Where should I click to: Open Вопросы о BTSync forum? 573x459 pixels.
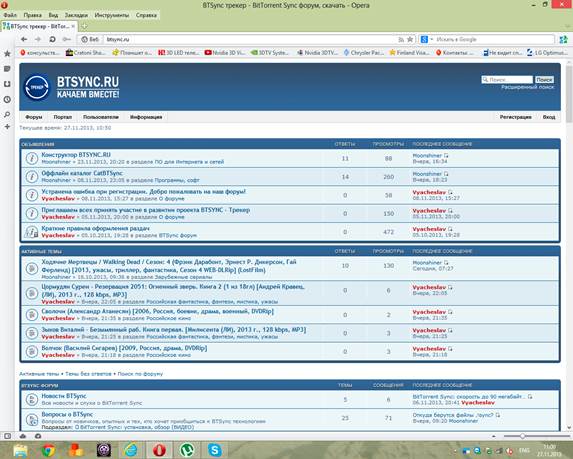point(67,414)
